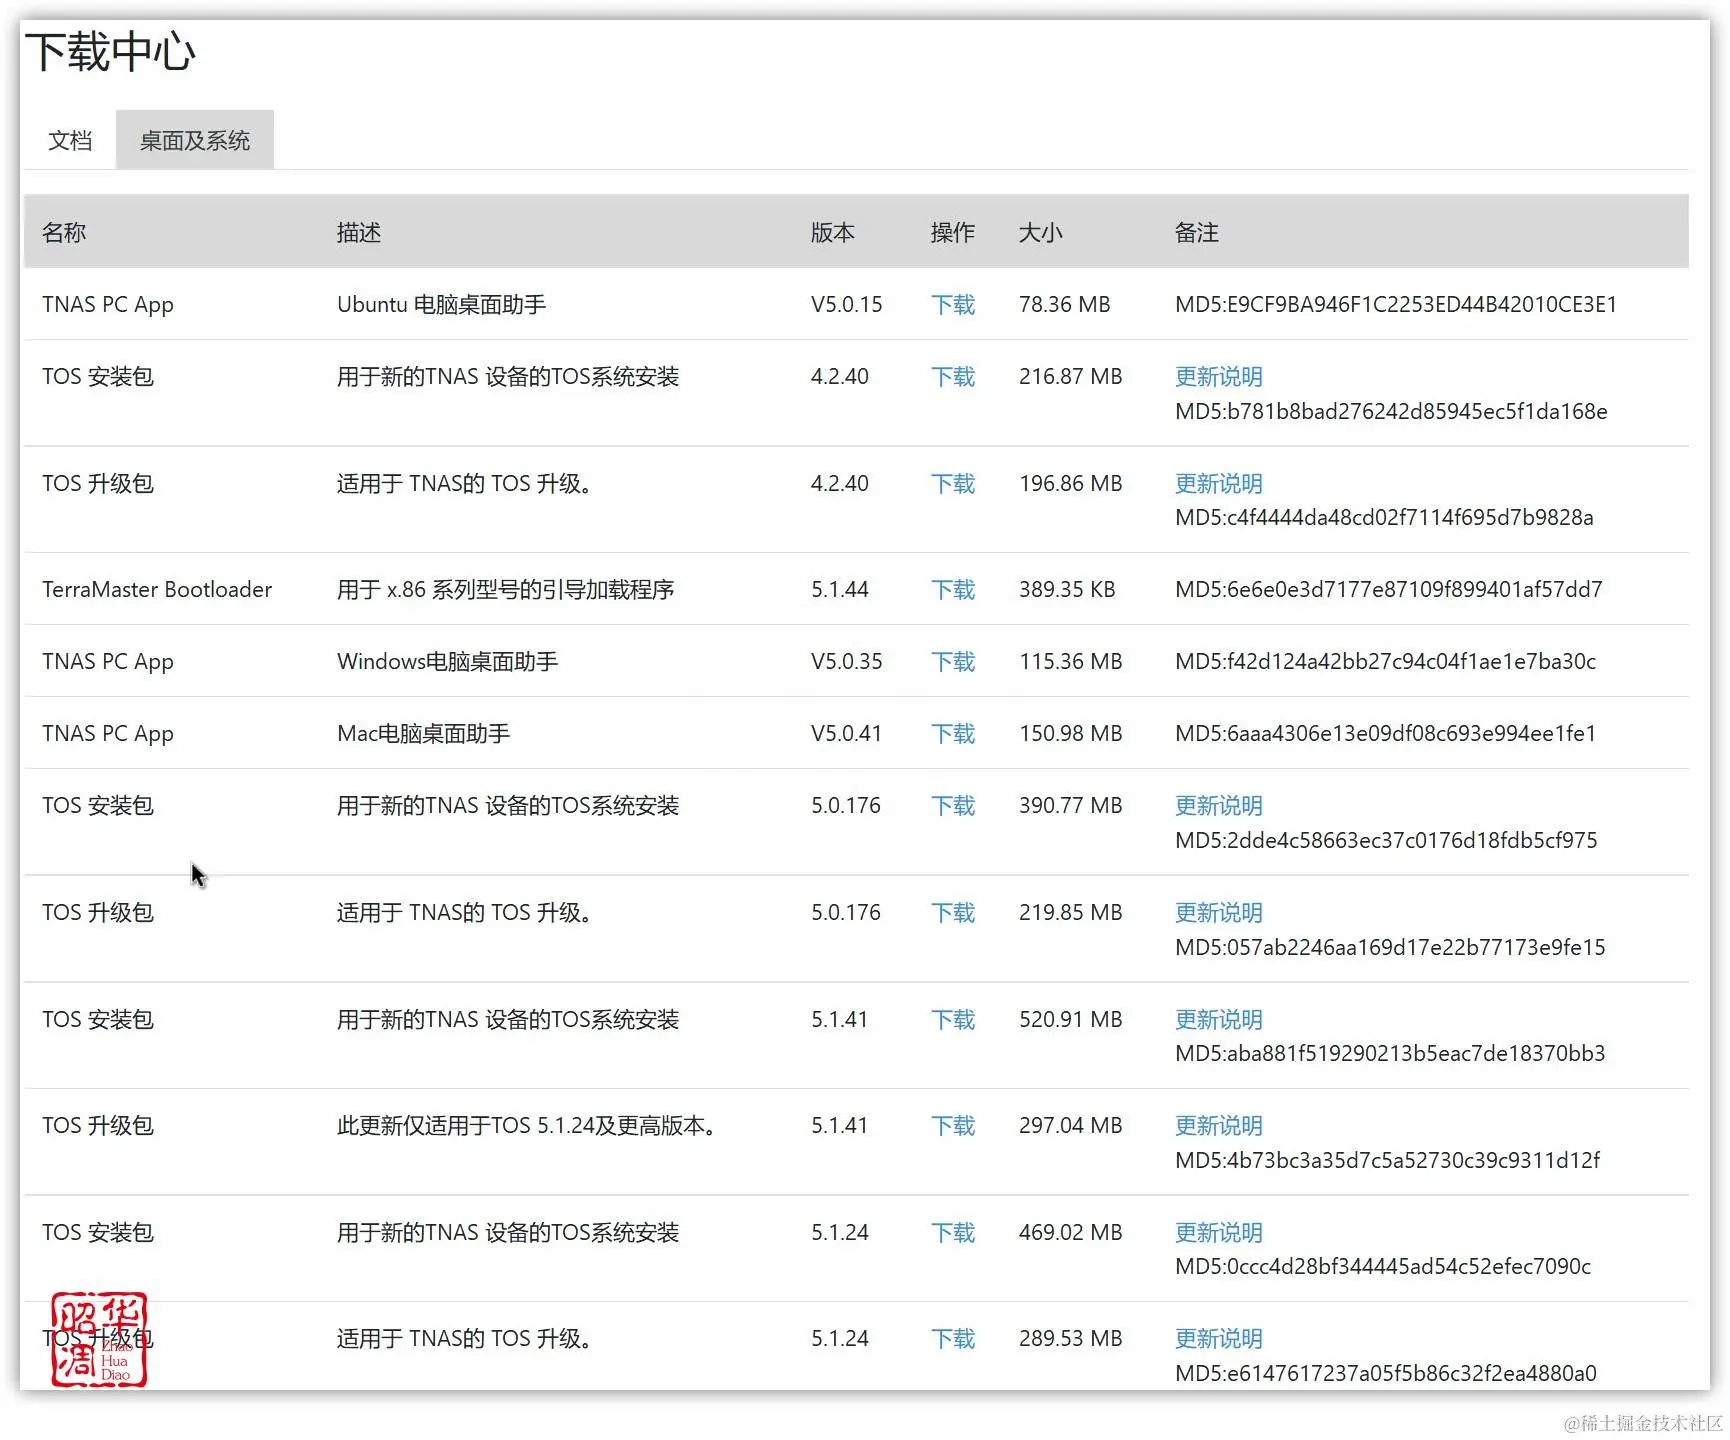Click the 用于 x.86 系列型号的引导加载程序 description

tap(505, 590)
